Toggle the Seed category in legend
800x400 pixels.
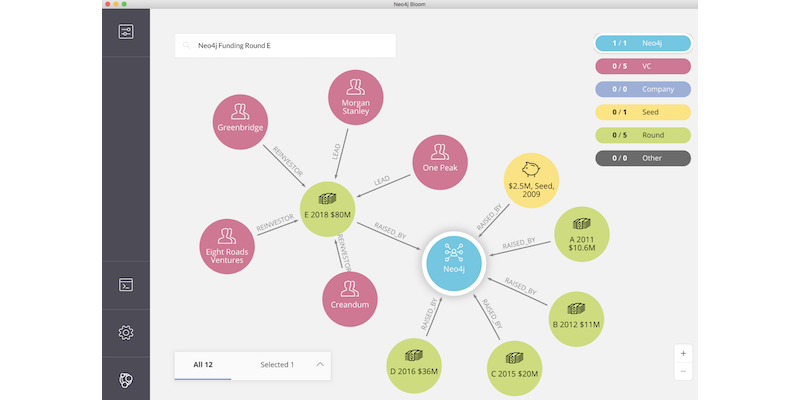[x=643, y=112]
